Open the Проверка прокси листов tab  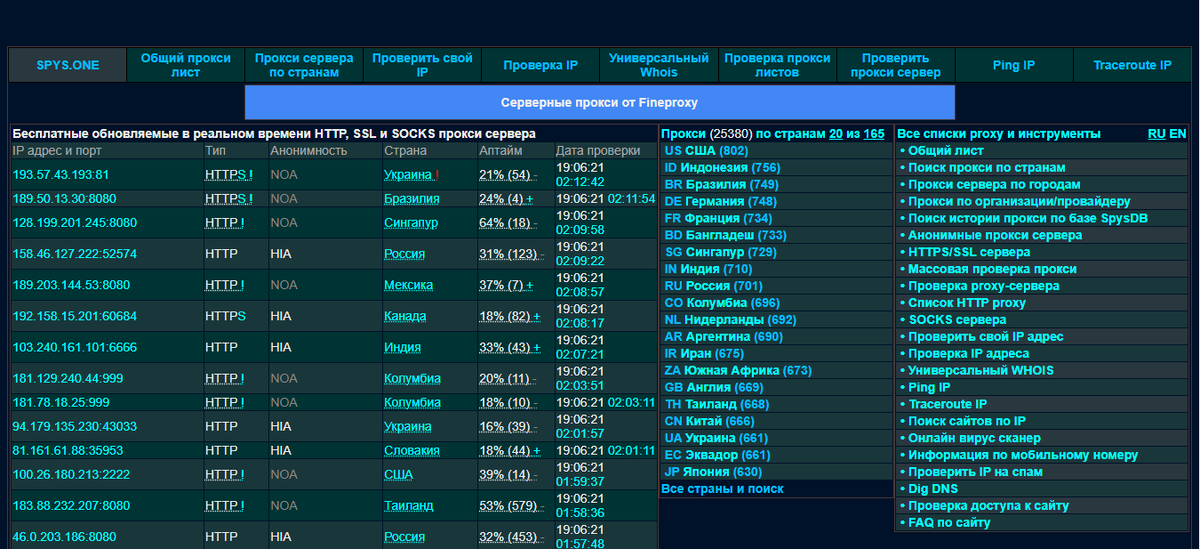coord(777,65)
